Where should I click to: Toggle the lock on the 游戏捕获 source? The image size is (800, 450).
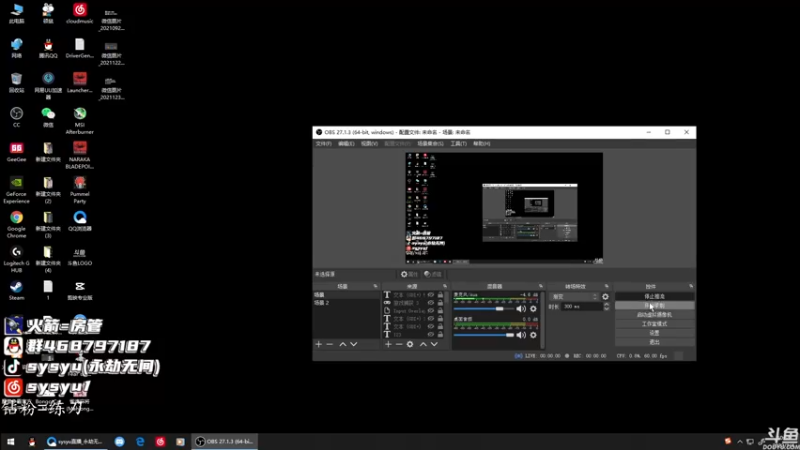point(440,303)
